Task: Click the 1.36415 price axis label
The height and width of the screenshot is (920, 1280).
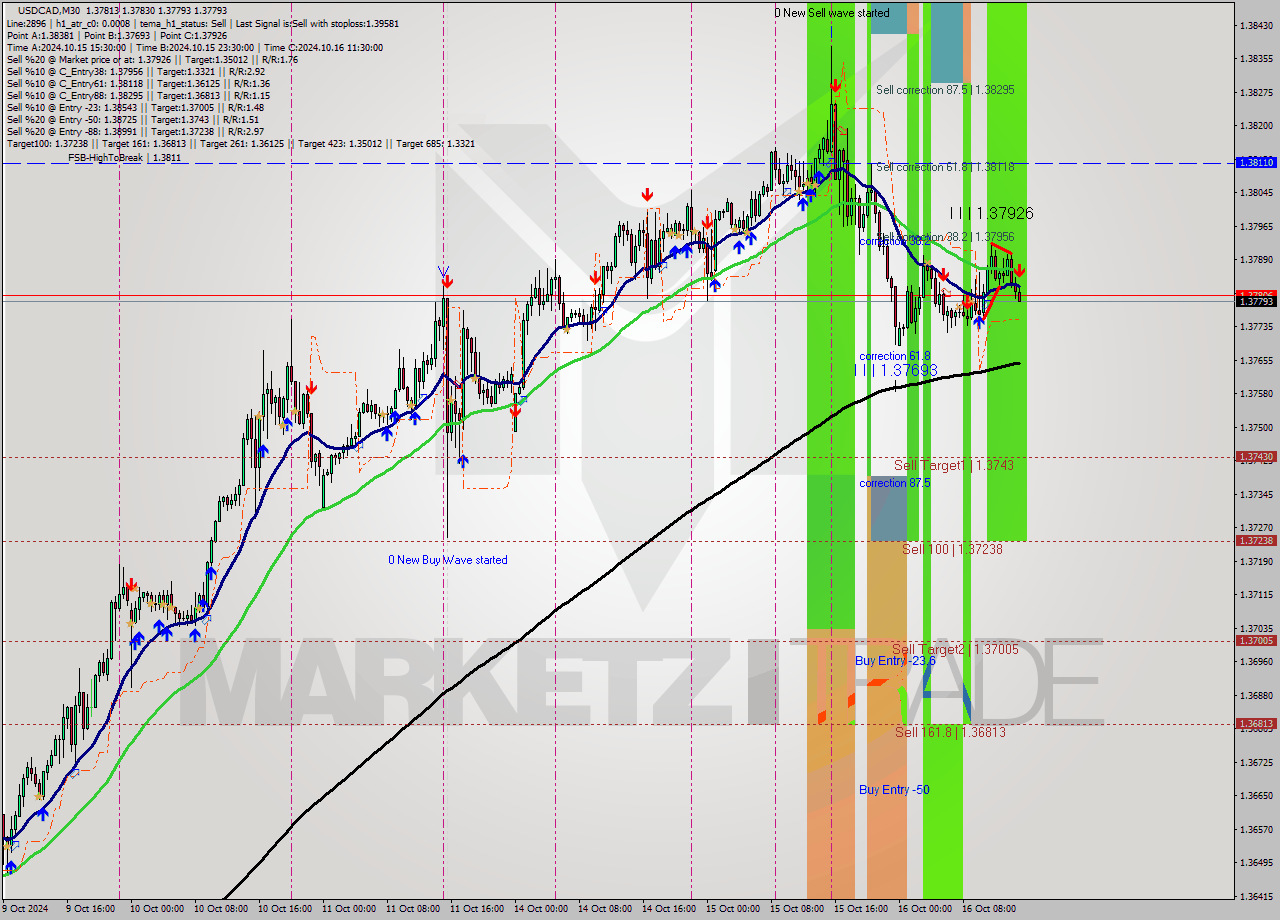Action: pos(1256,897)
